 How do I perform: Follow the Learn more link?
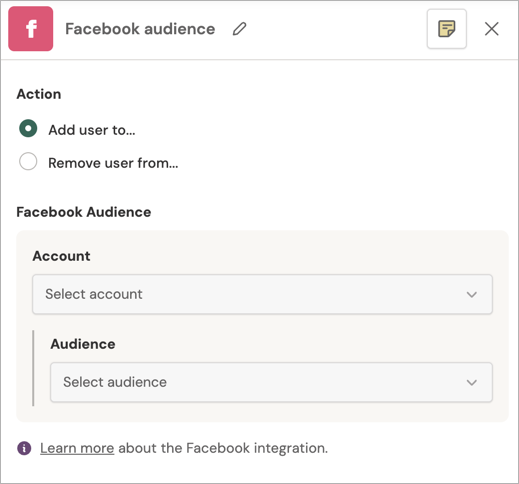[77, 448]
